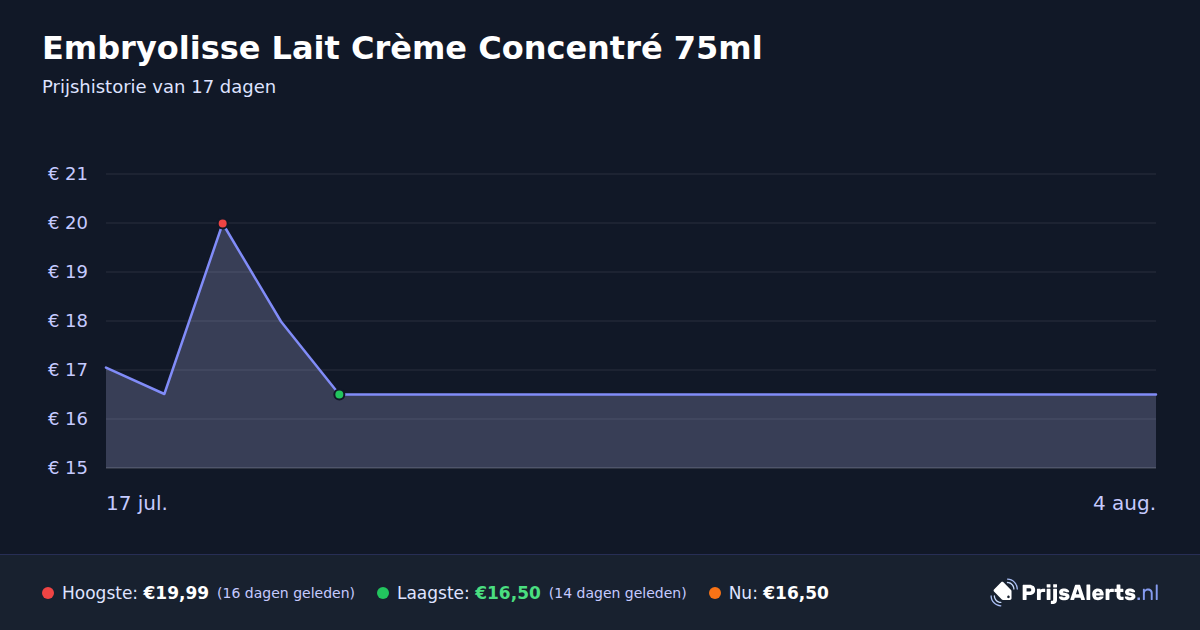
Task: Select the € 15 axis label
Action: [x=68, y=468]
